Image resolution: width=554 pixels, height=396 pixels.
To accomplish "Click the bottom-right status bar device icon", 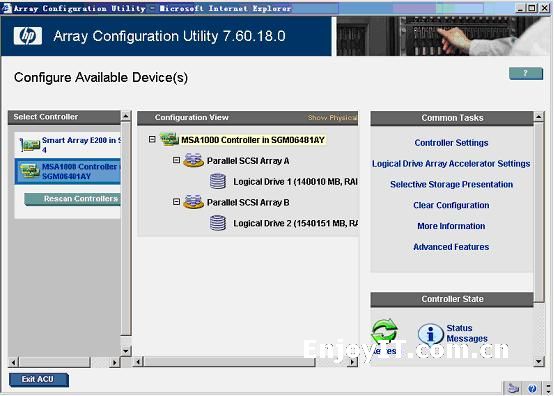I will [513, 389].
